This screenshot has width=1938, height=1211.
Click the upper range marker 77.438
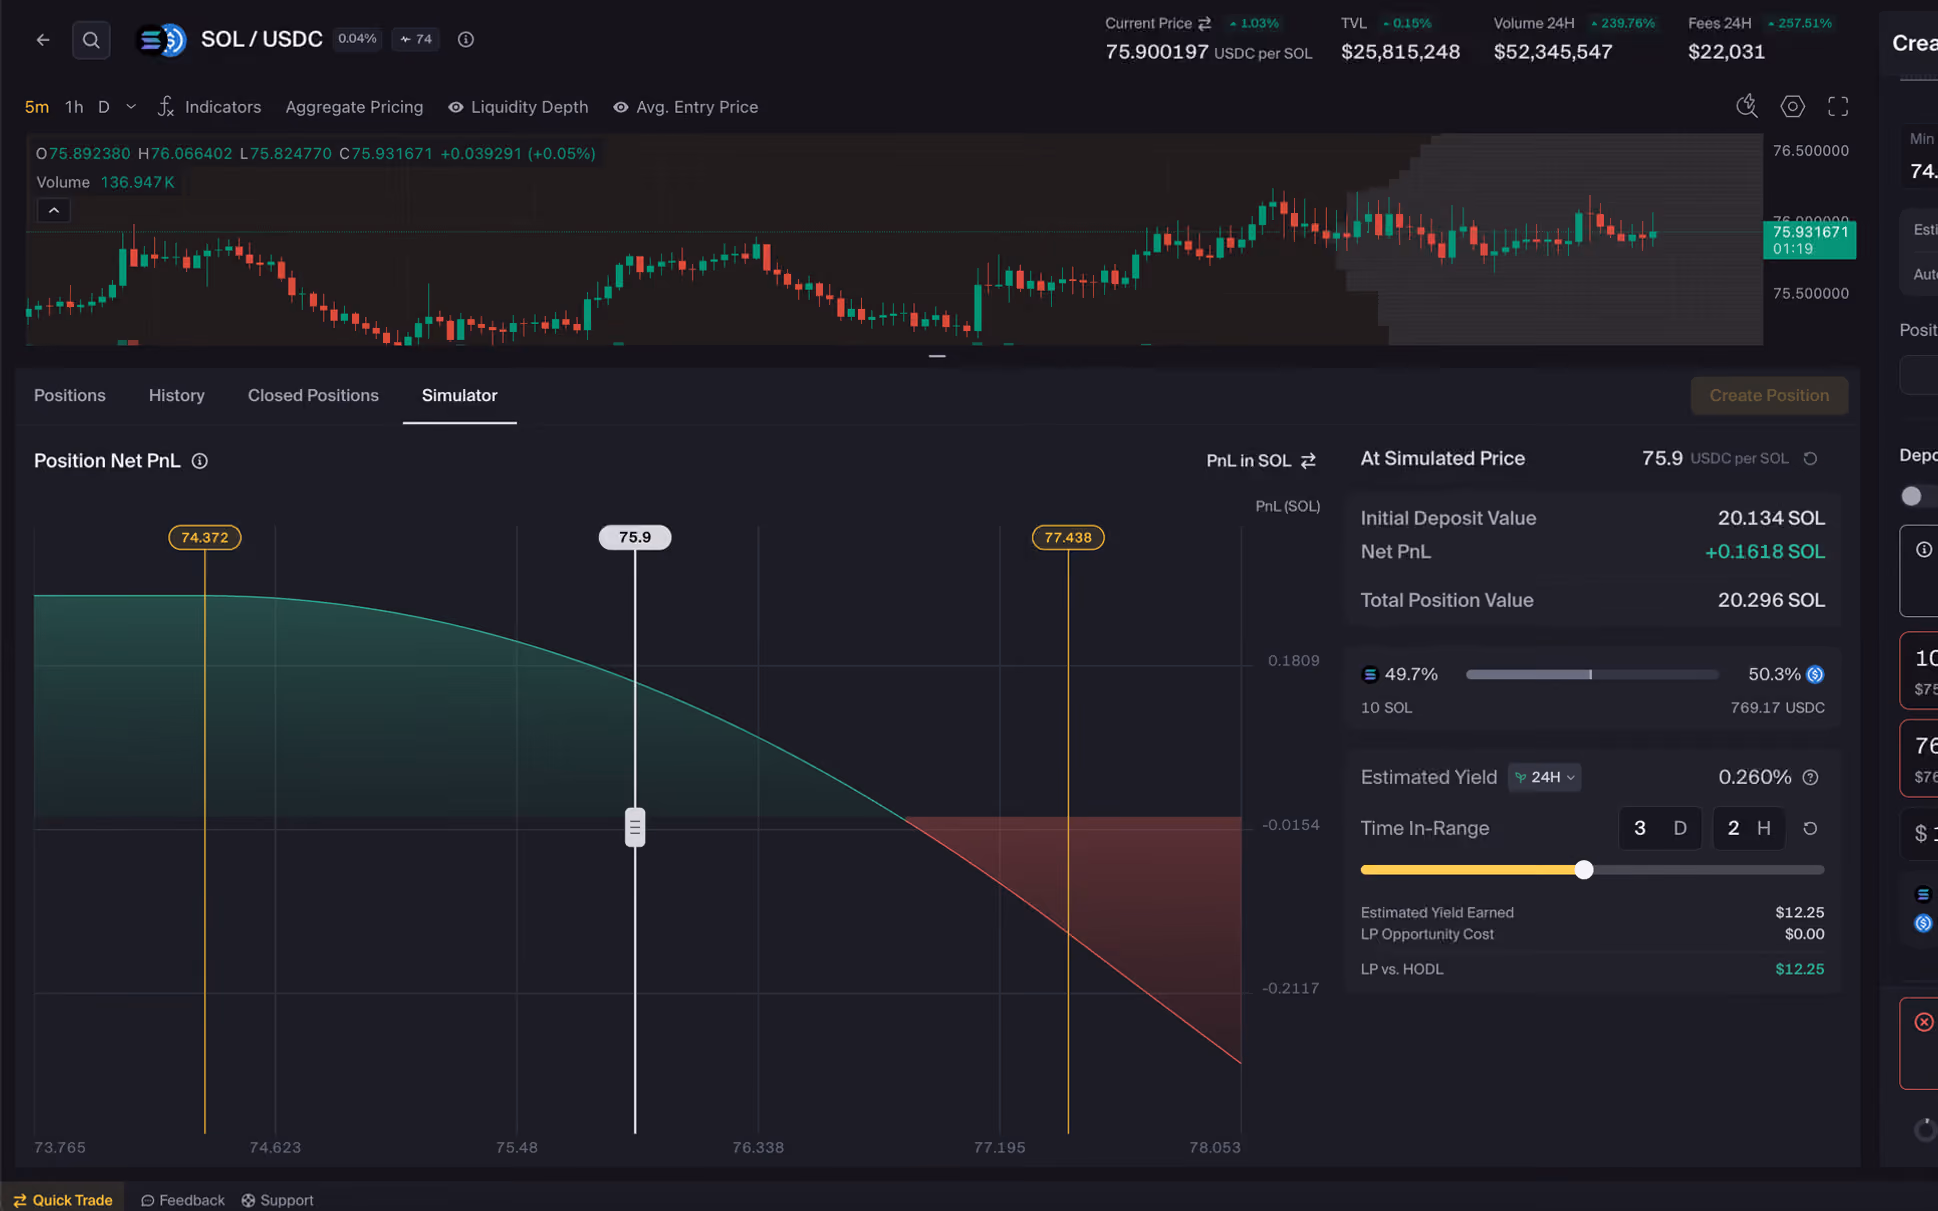(1068, 537)
